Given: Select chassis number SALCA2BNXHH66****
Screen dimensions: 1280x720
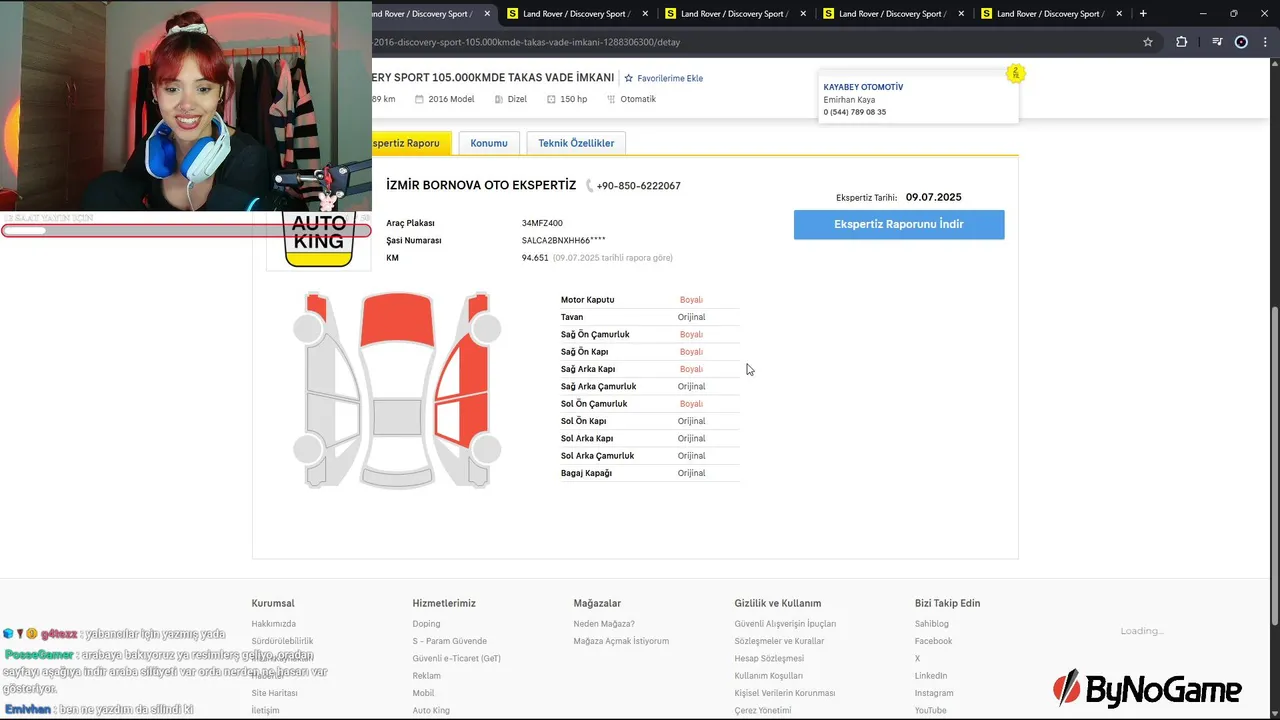Looking at the screenshot, I should [x=563, y=240].
